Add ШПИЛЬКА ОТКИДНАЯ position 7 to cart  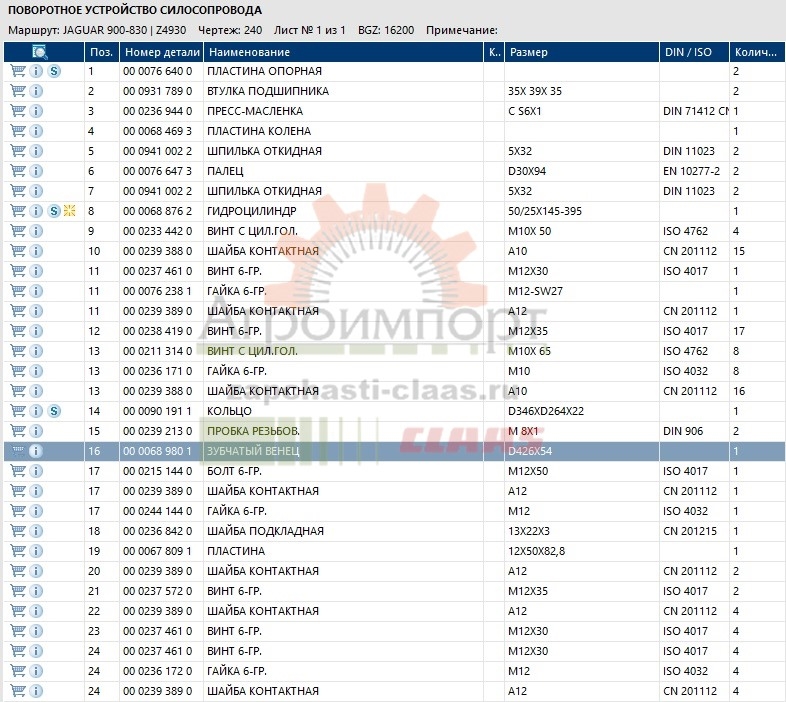coord(18,191)
